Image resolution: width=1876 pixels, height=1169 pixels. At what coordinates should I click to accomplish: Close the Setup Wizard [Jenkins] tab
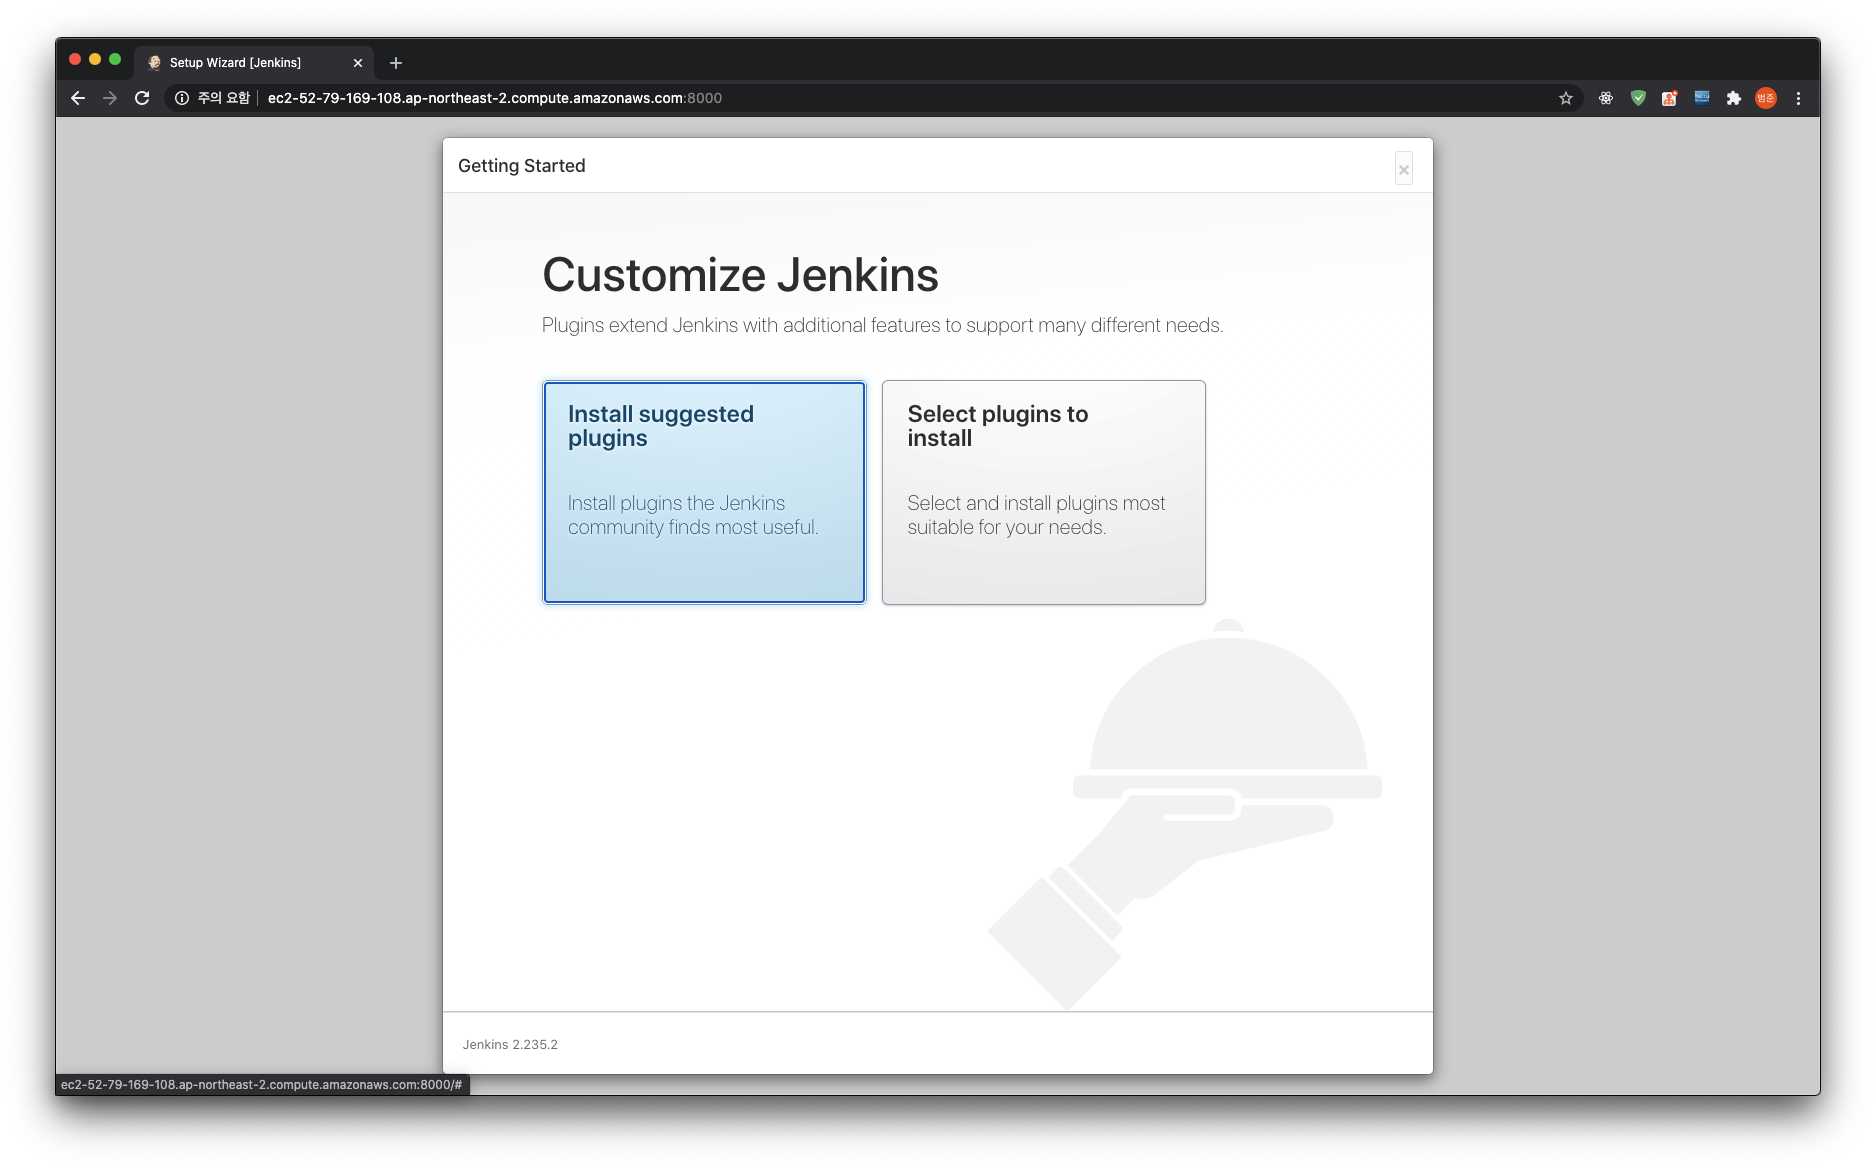[x=358, y=63]
